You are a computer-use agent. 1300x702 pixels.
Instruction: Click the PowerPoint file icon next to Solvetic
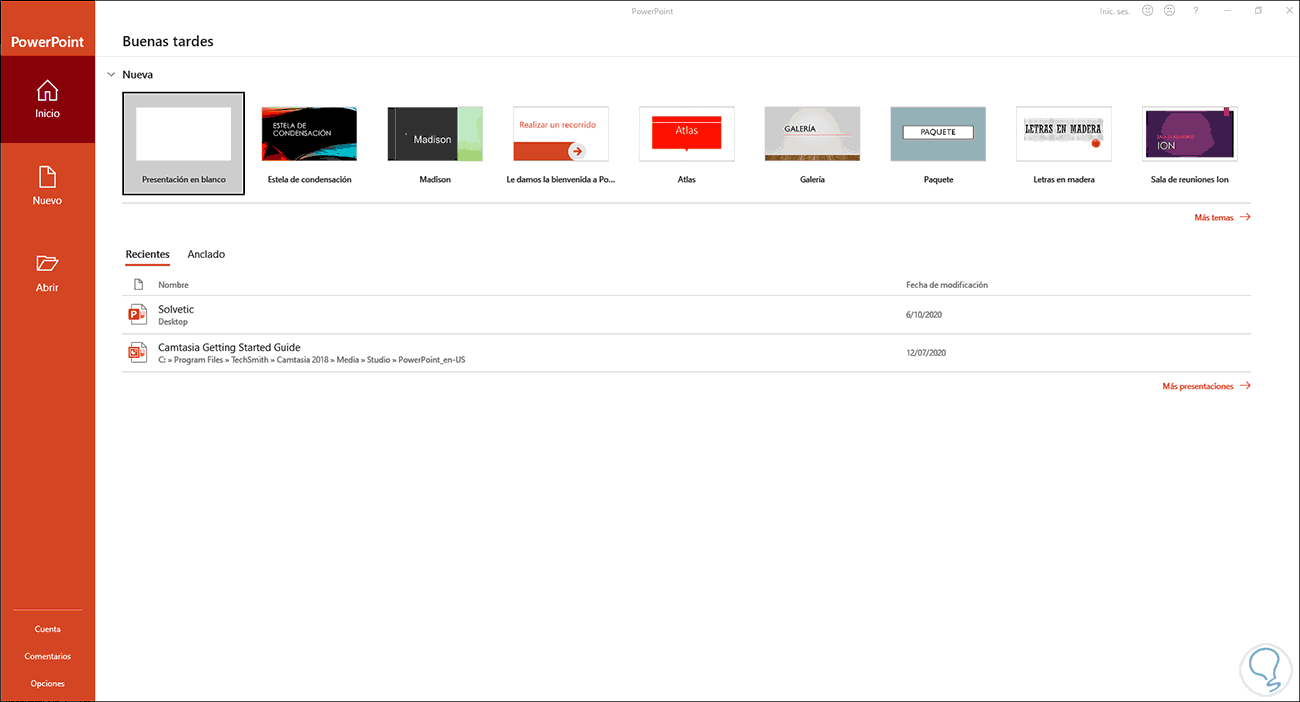click(137, 314)
